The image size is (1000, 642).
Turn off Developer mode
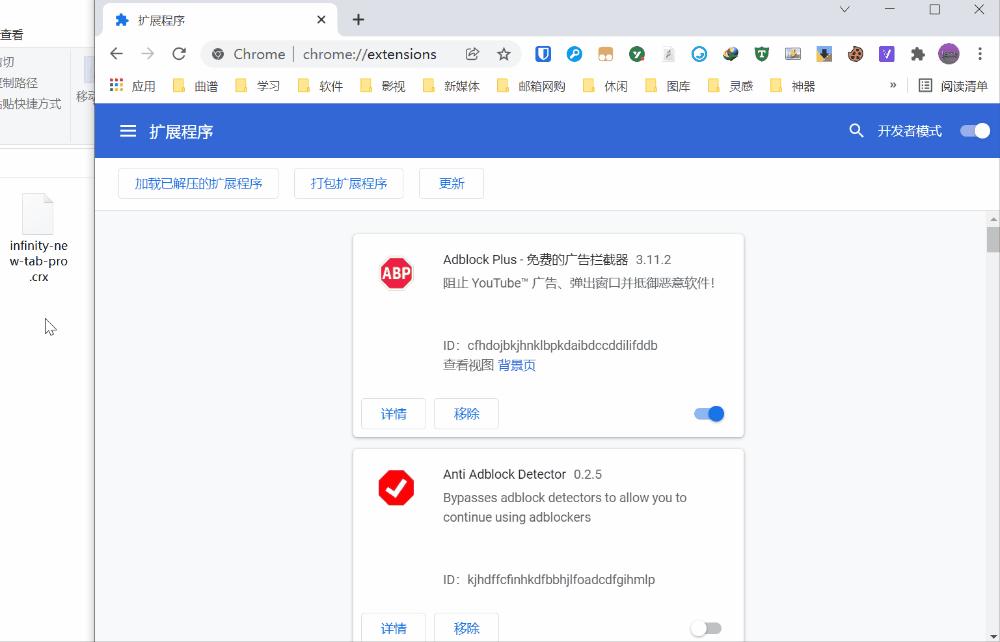(x=974, y=130)
